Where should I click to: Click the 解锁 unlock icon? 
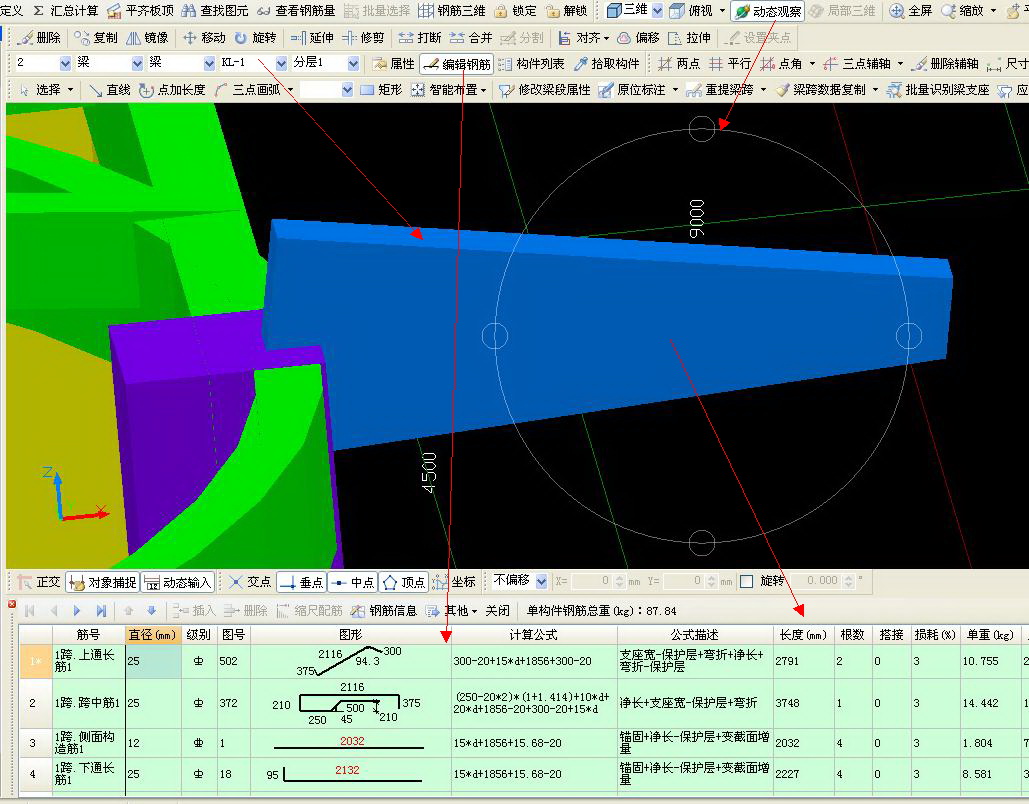point(566,11)
